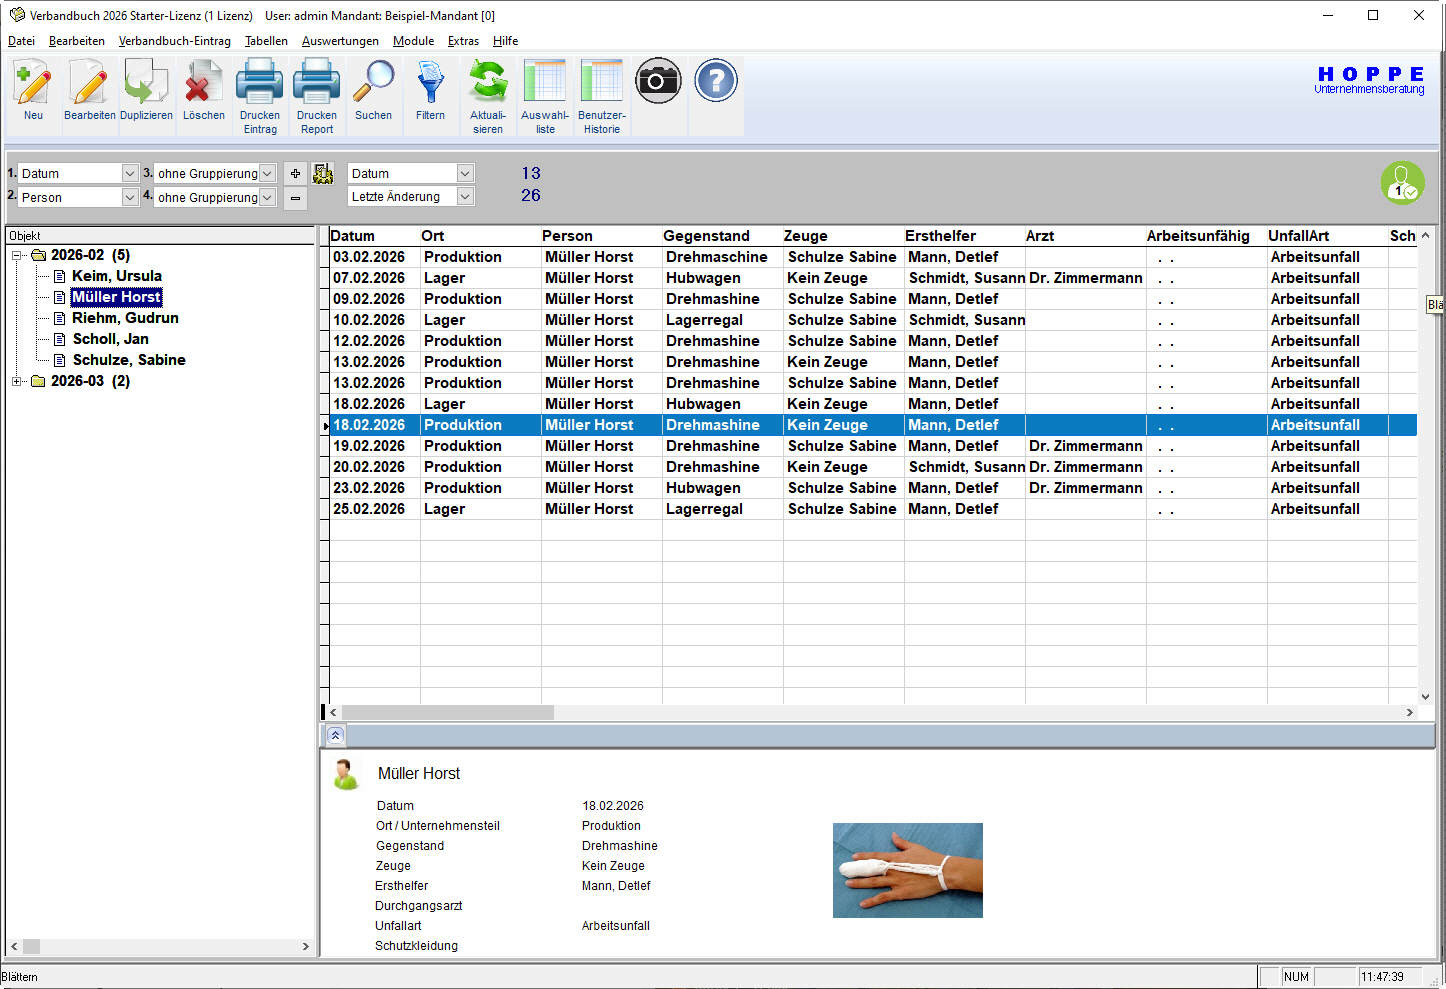1446x989 pixels.
Task: Click the minus grouping button
Action: coord(295,198)
